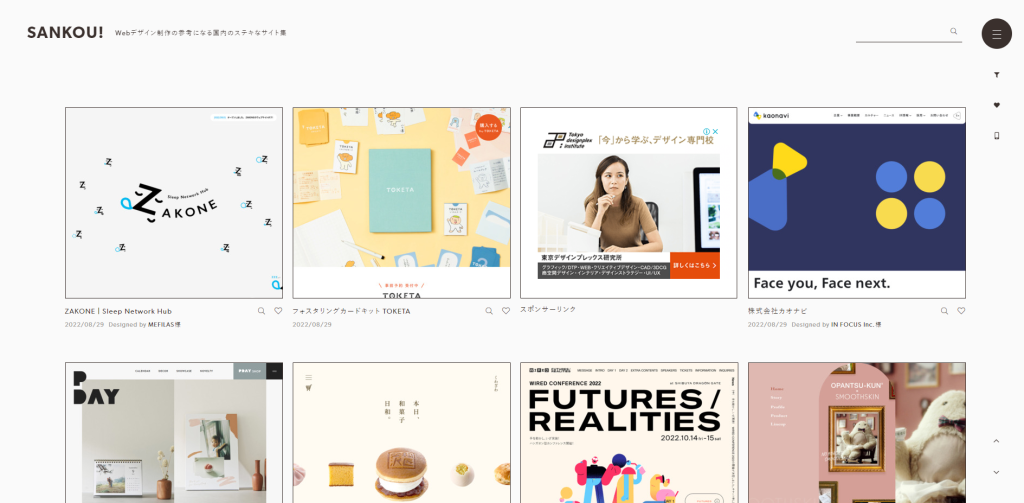Open designer link MEFILAS

coord(164,325)
